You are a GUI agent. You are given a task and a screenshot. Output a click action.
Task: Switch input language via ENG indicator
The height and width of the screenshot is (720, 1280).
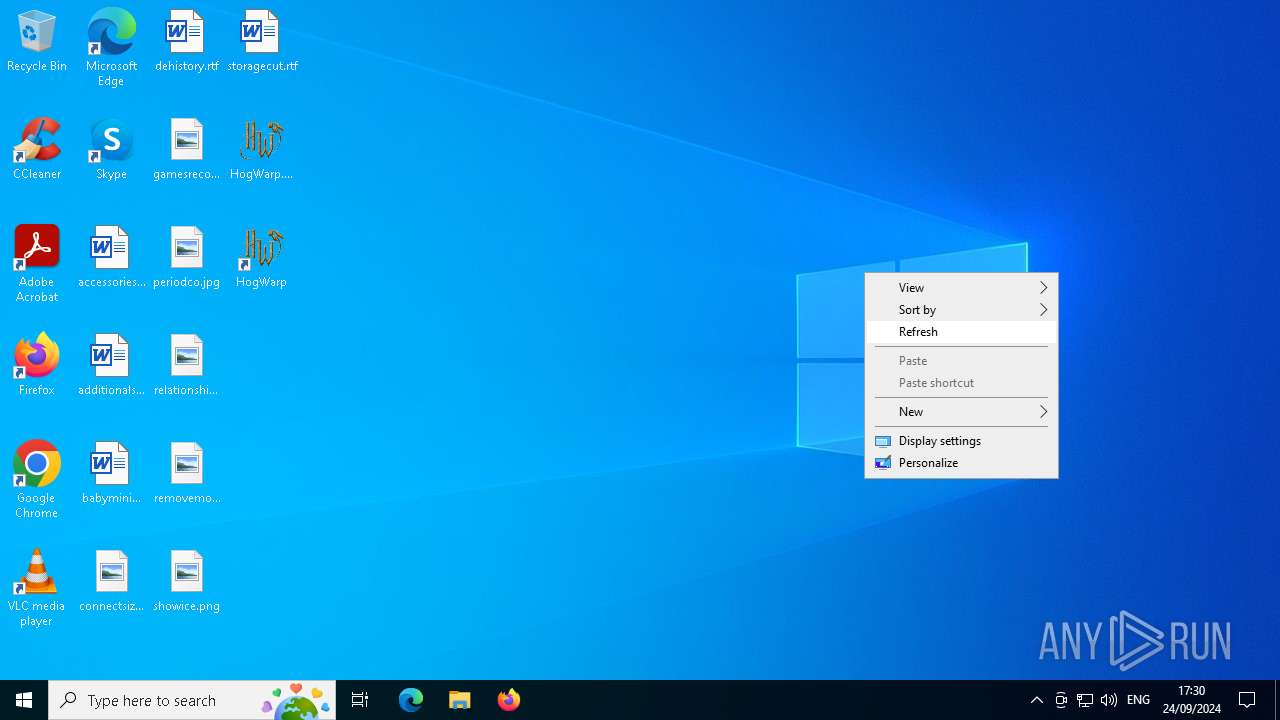click(x=1138, y=700)
